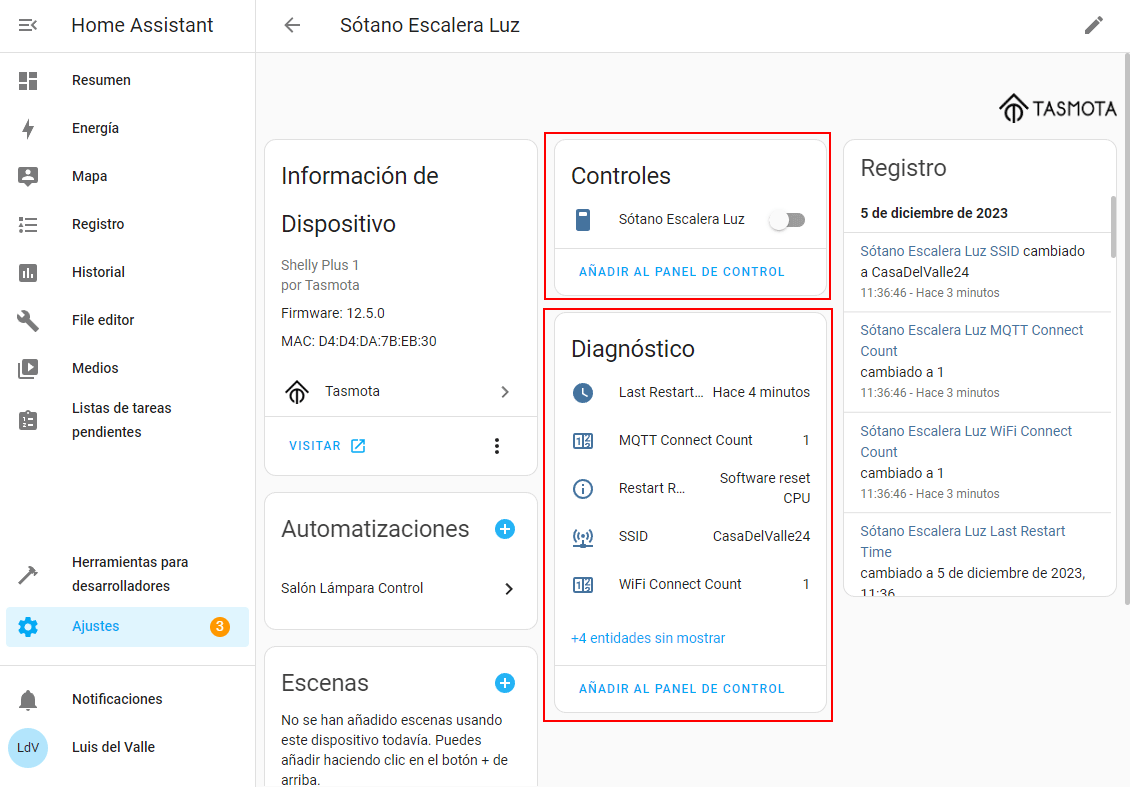This screenshot has width=1130, height=787.
Task: Open the SSID diagnostic entity row
Action: pyautogui.click(x=690, y=536)
